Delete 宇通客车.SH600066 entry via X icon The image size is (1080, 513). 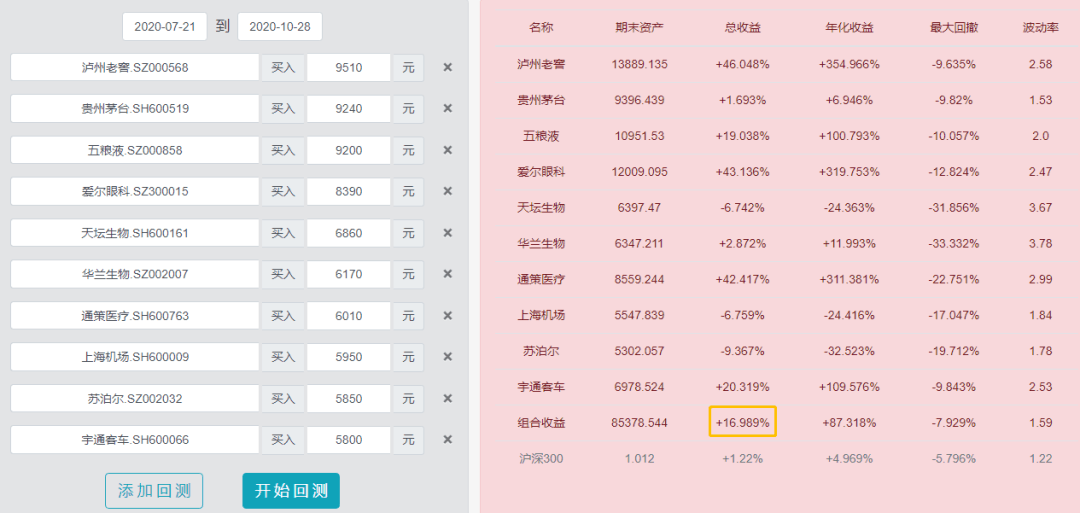[x=447, y=439]
